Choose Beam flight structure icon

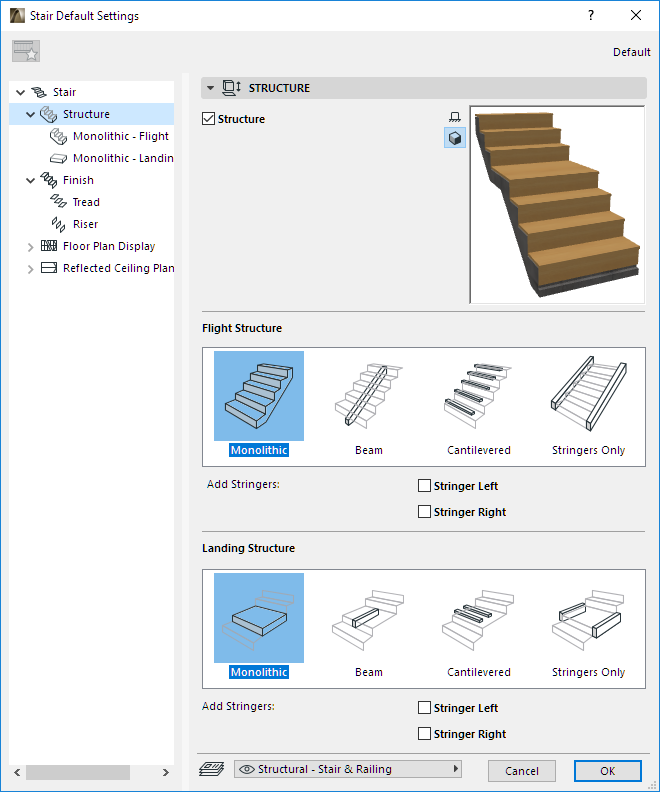click(x=369, y=396)
